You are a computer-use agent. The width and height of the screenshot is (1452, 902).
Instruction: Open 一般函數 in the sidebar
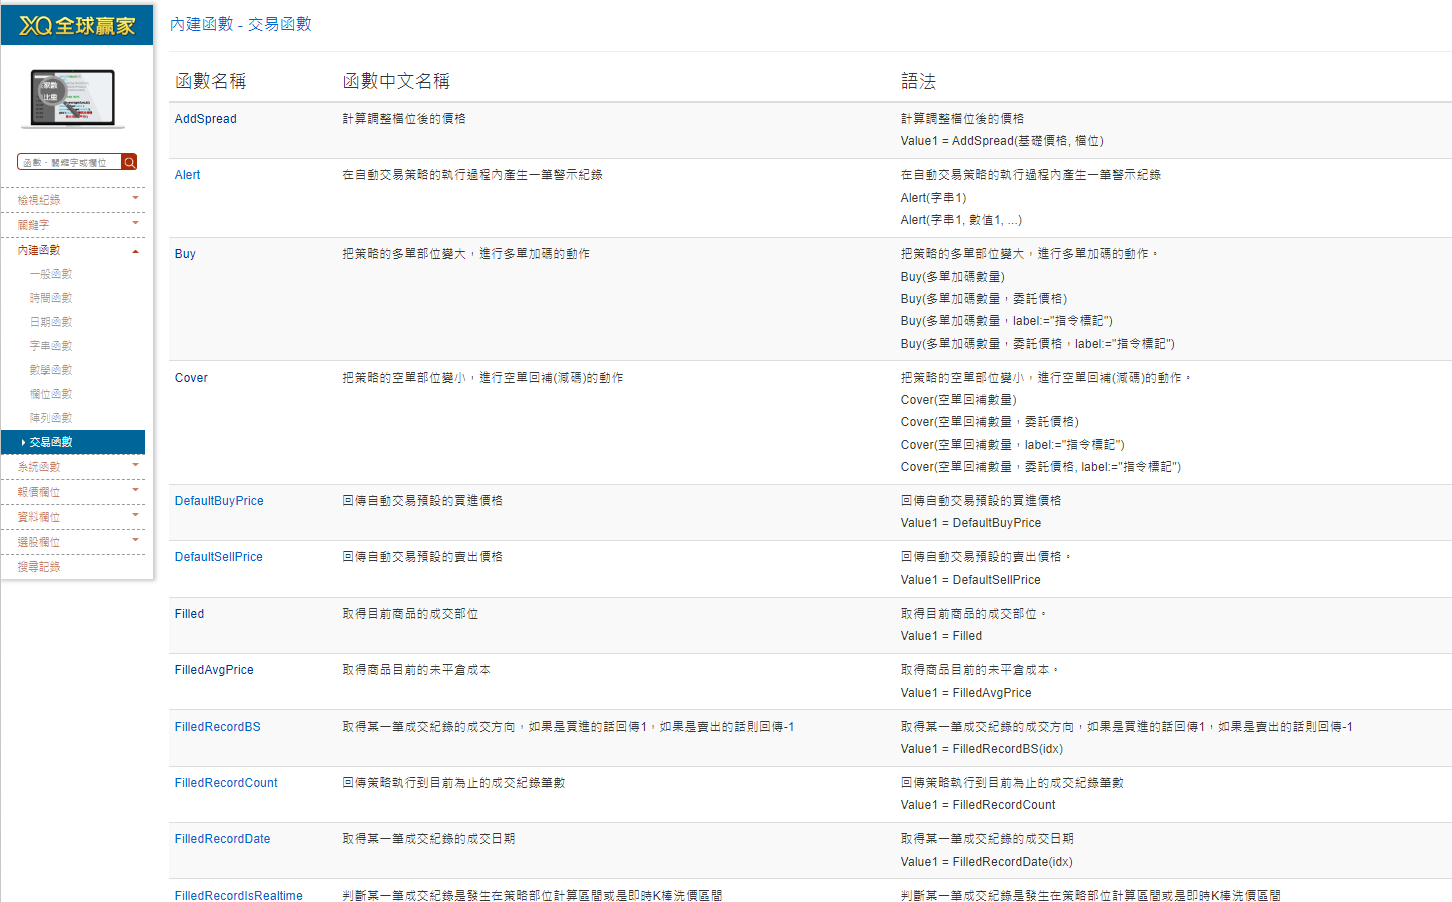pyautogui.click(x=51, y=274)
